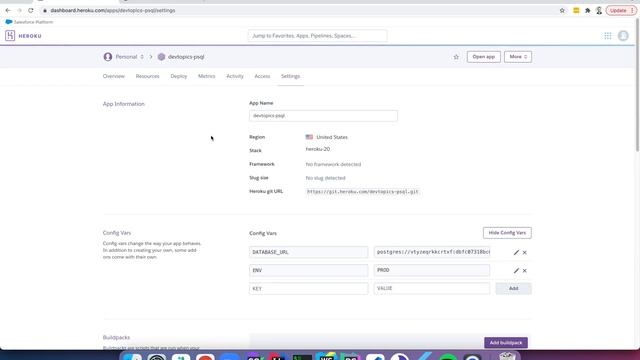Switch to the Activity tab

pyautogui.click(x=235, y=76)
